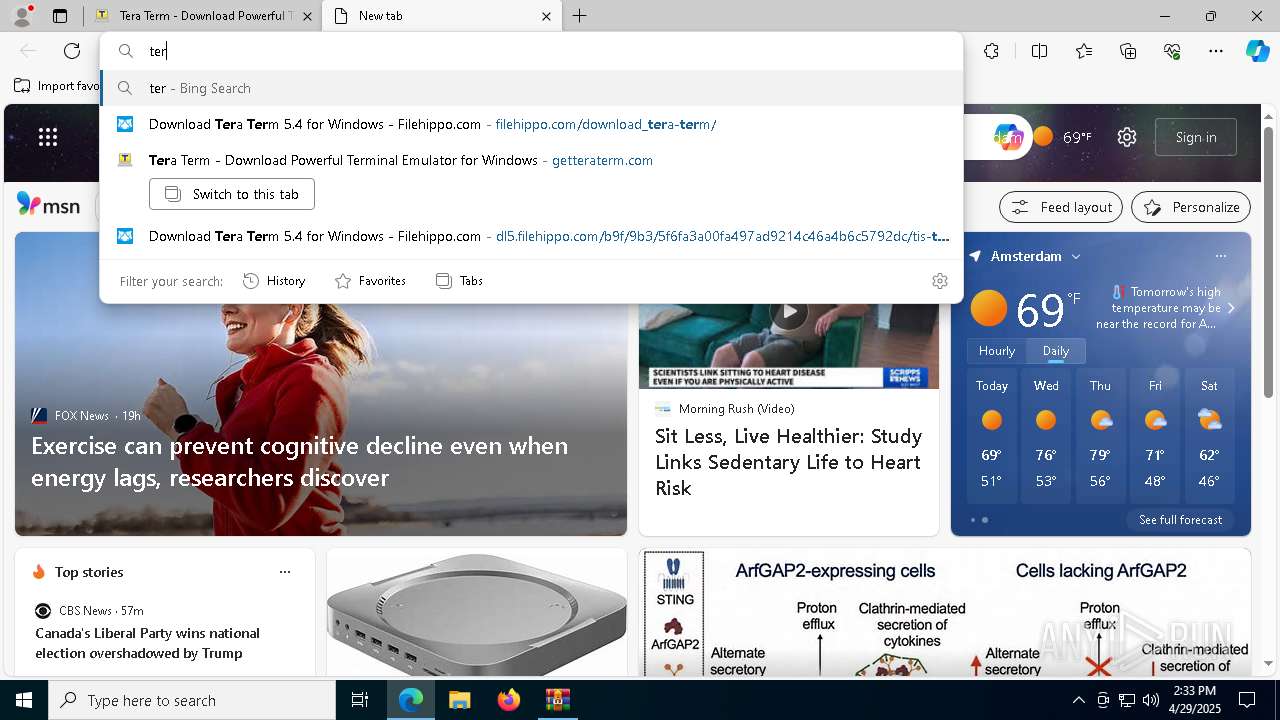Open the Extensions puzzle icon
This screenshot has width=1280, height=720.
click(991, 51)
